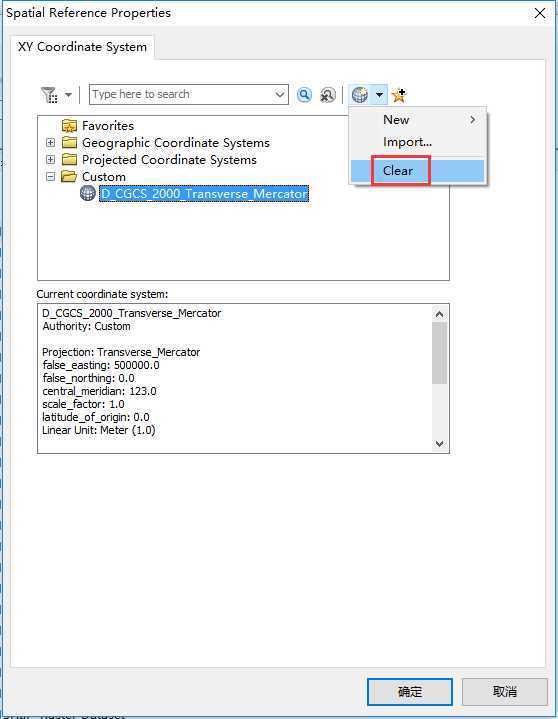The height and width of the screenshot is (719, 558).
Task: Select Geographic Coordinate Systems folder
Action: click(176, 143)
